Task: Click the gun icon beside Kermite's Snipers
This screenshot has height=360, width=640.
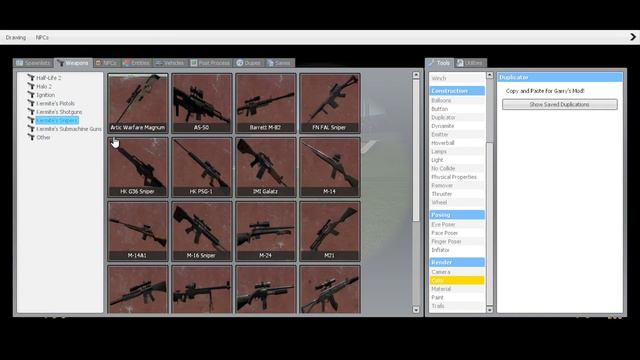Action: (31, 120)
